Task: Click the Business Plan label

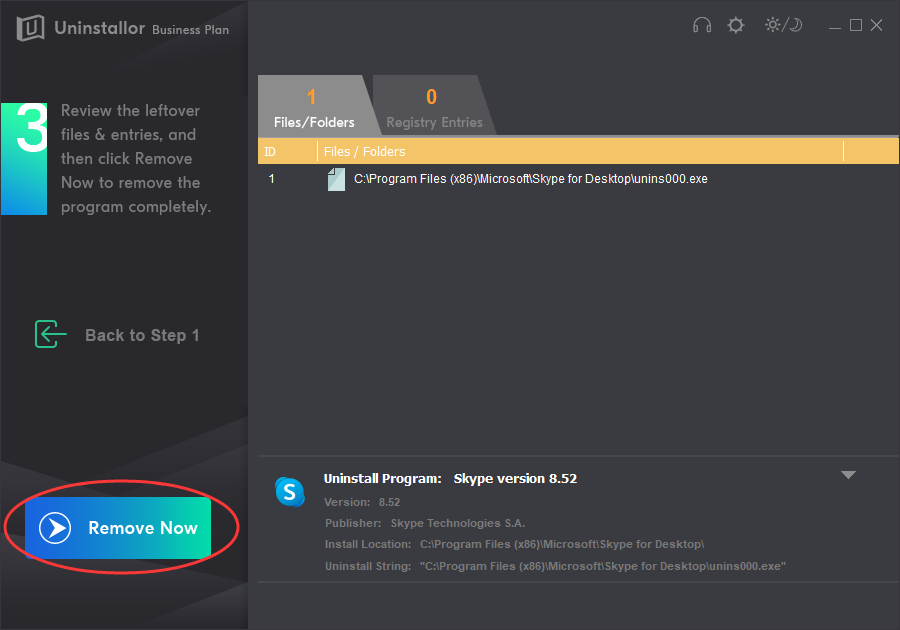Action: coord(191,30)
